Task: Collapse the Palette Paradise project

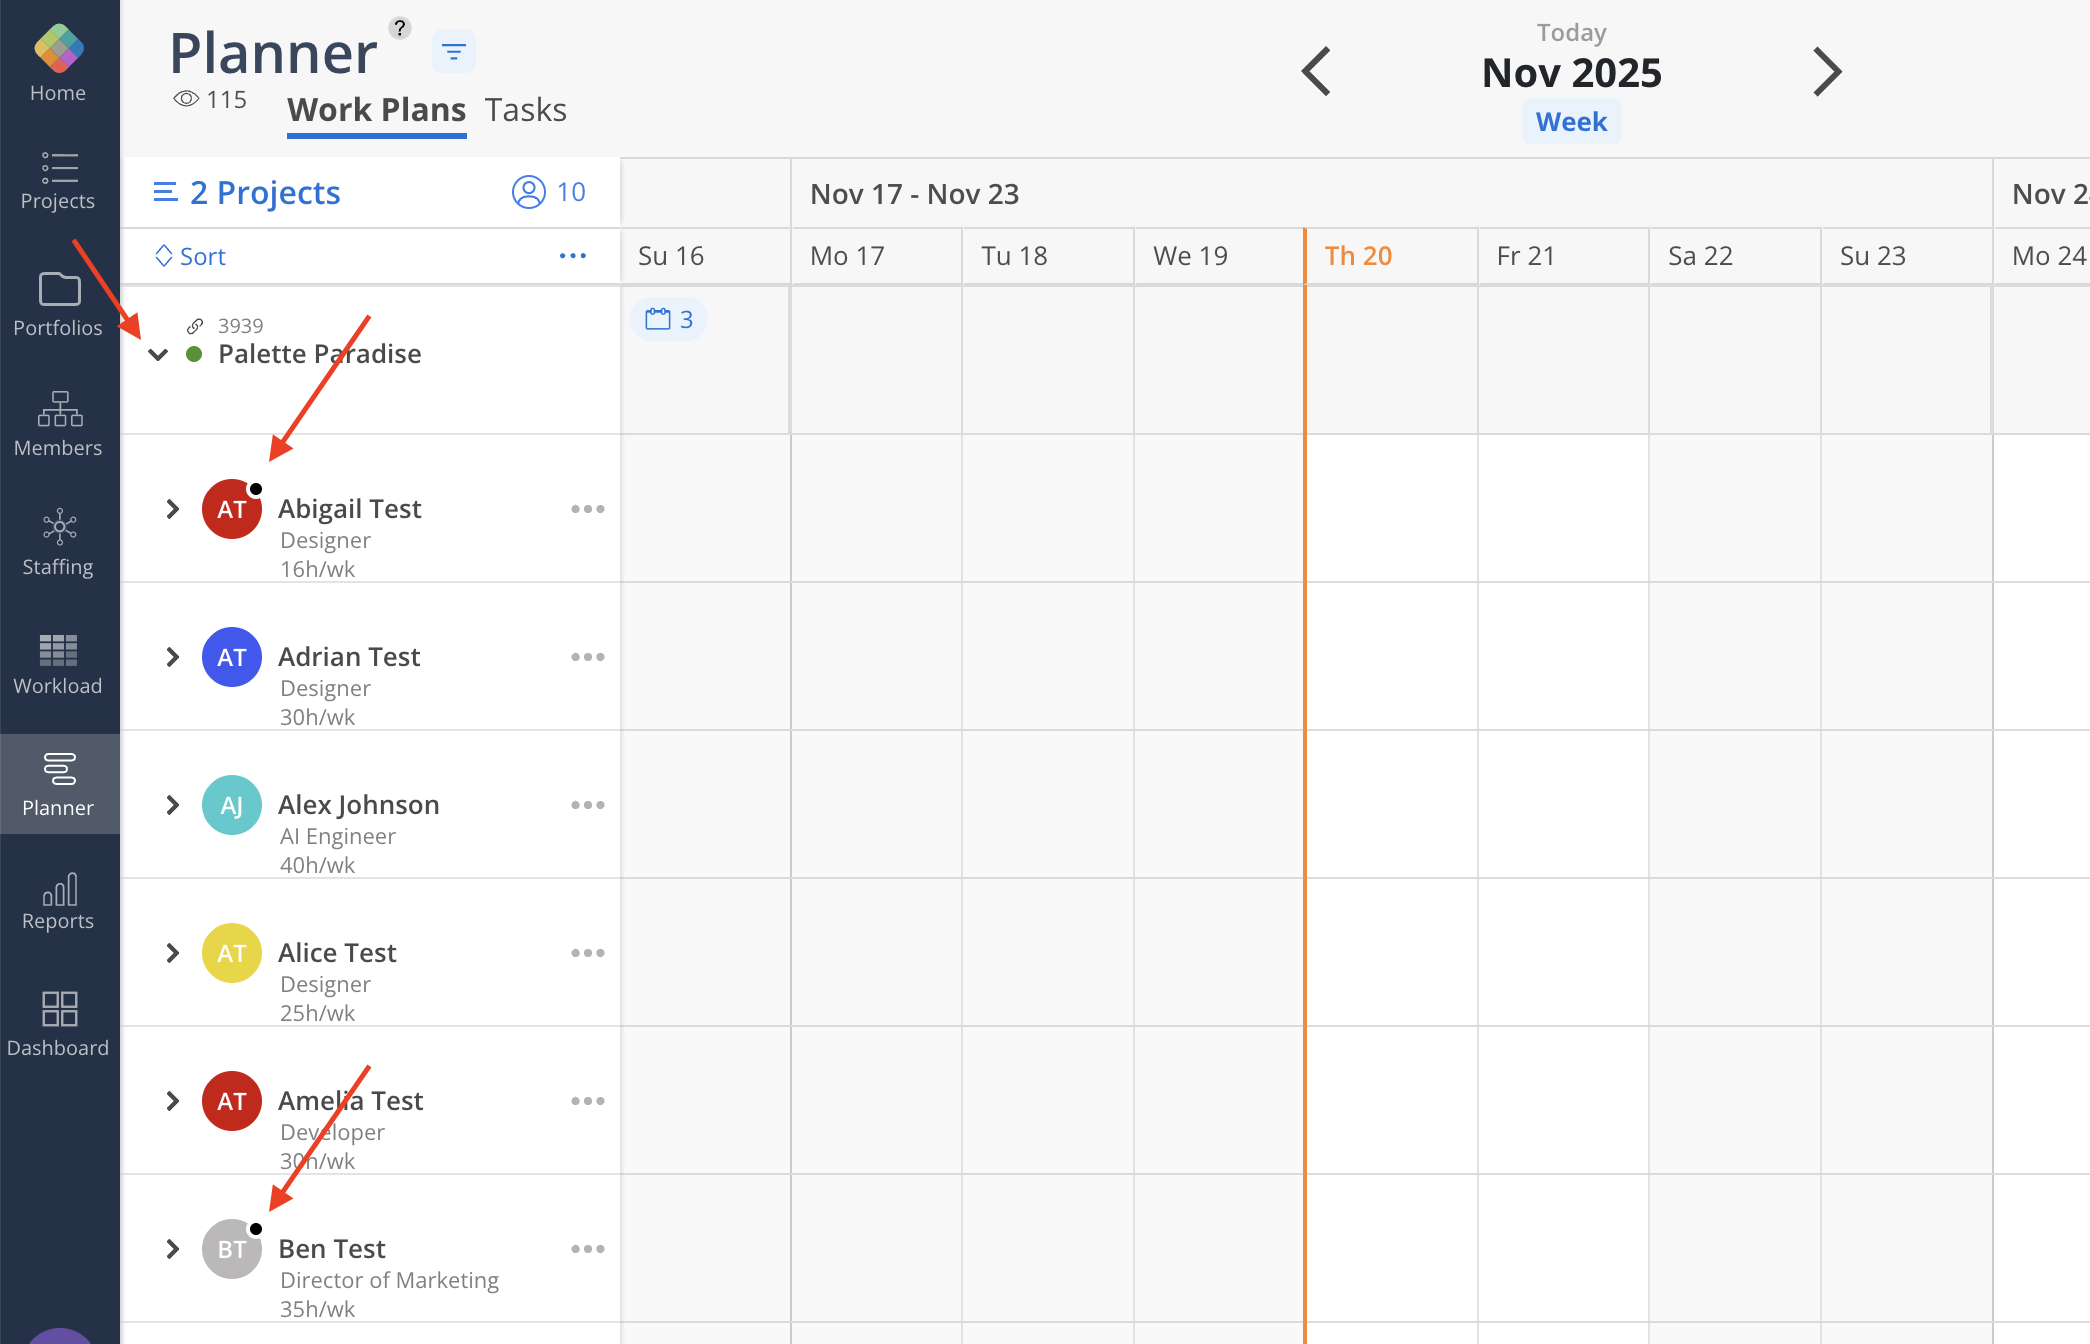Action: tap(158, 354)
